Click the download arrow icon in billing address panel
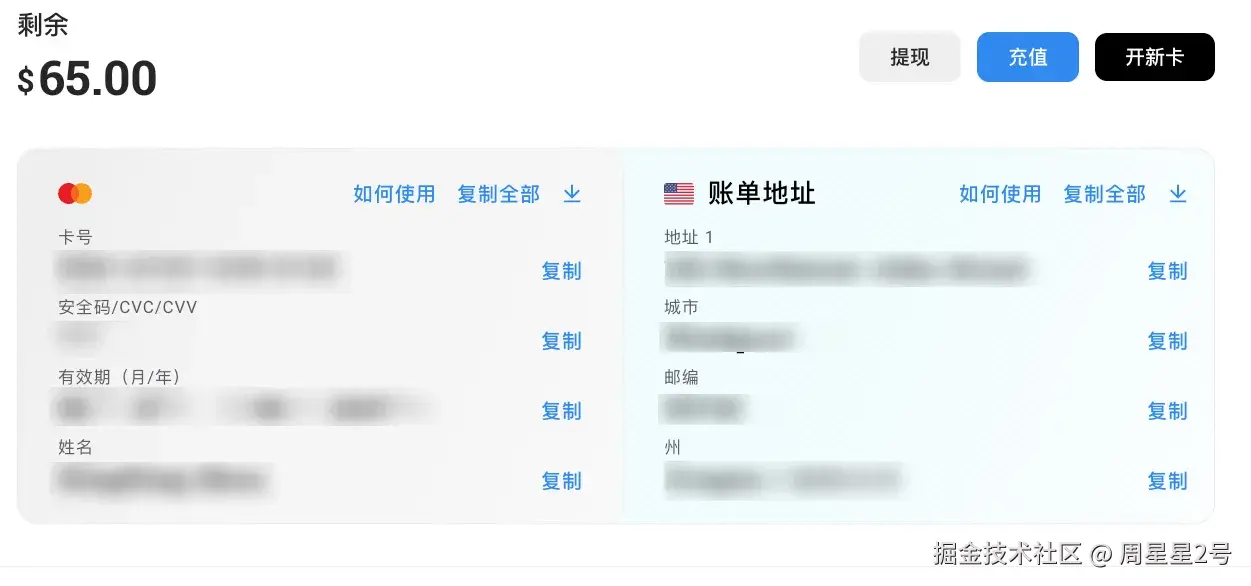1251x586 pixels. 1178,194
